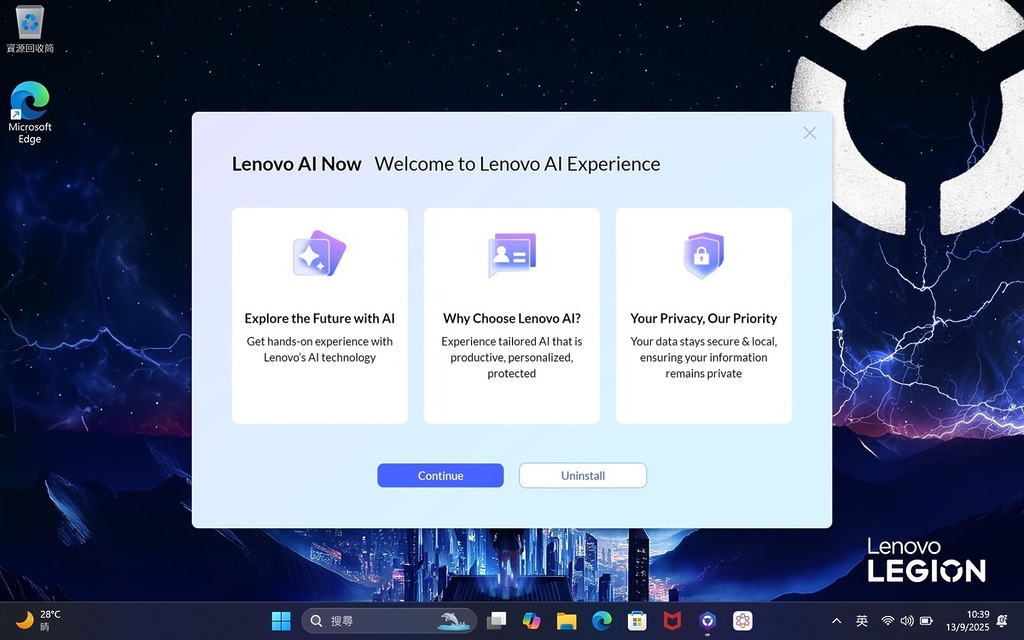Image resolution: width=1024 pixels, height=640 pixels.
Task: Click 'Experience tailored AI that is productive' description
Action: 511,357
